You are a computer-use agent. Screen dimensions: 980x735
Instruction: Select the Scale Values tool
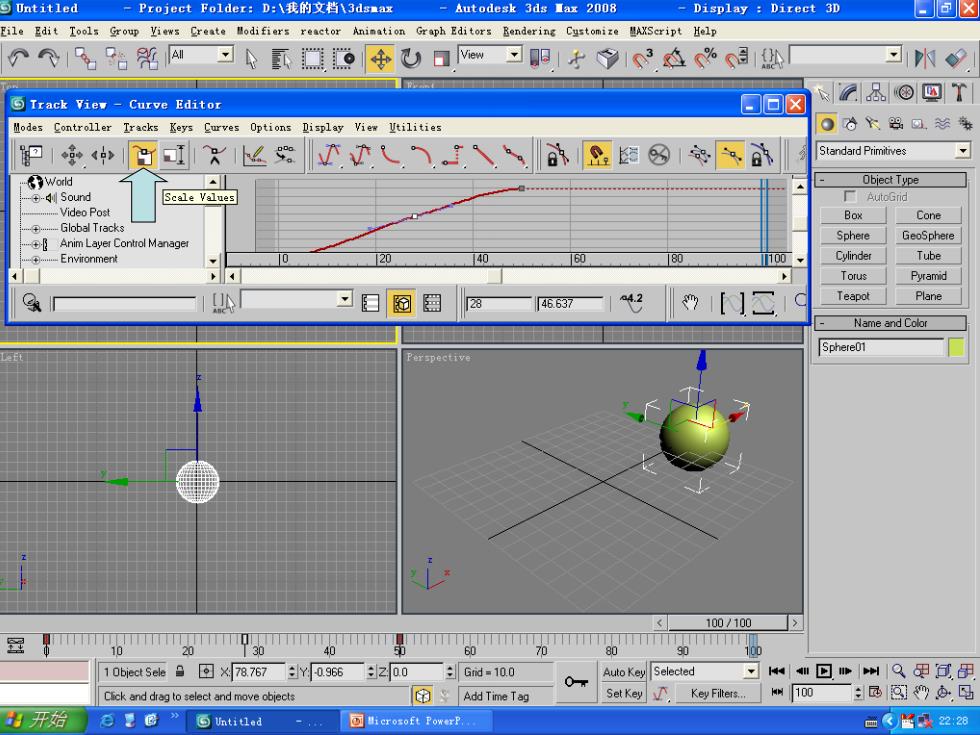[x=174, y=155]
